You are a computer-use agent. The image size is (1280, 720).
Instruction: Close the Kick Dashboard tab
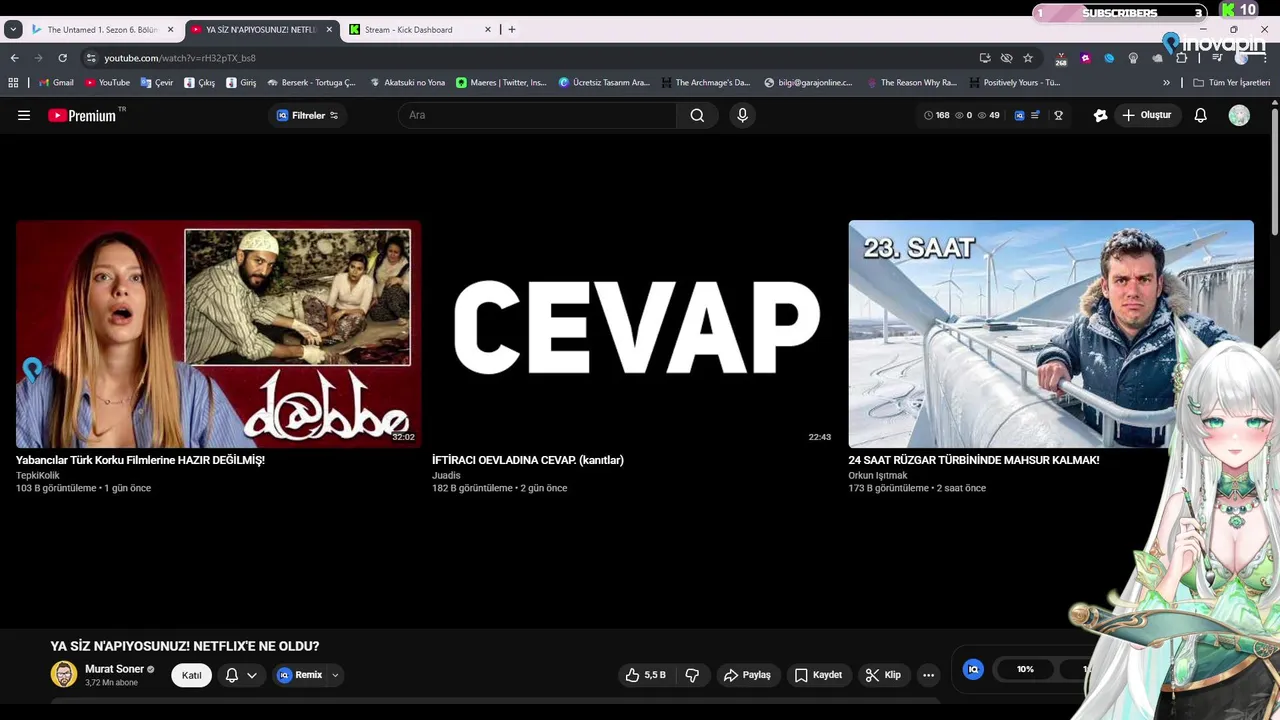[488, 30]
